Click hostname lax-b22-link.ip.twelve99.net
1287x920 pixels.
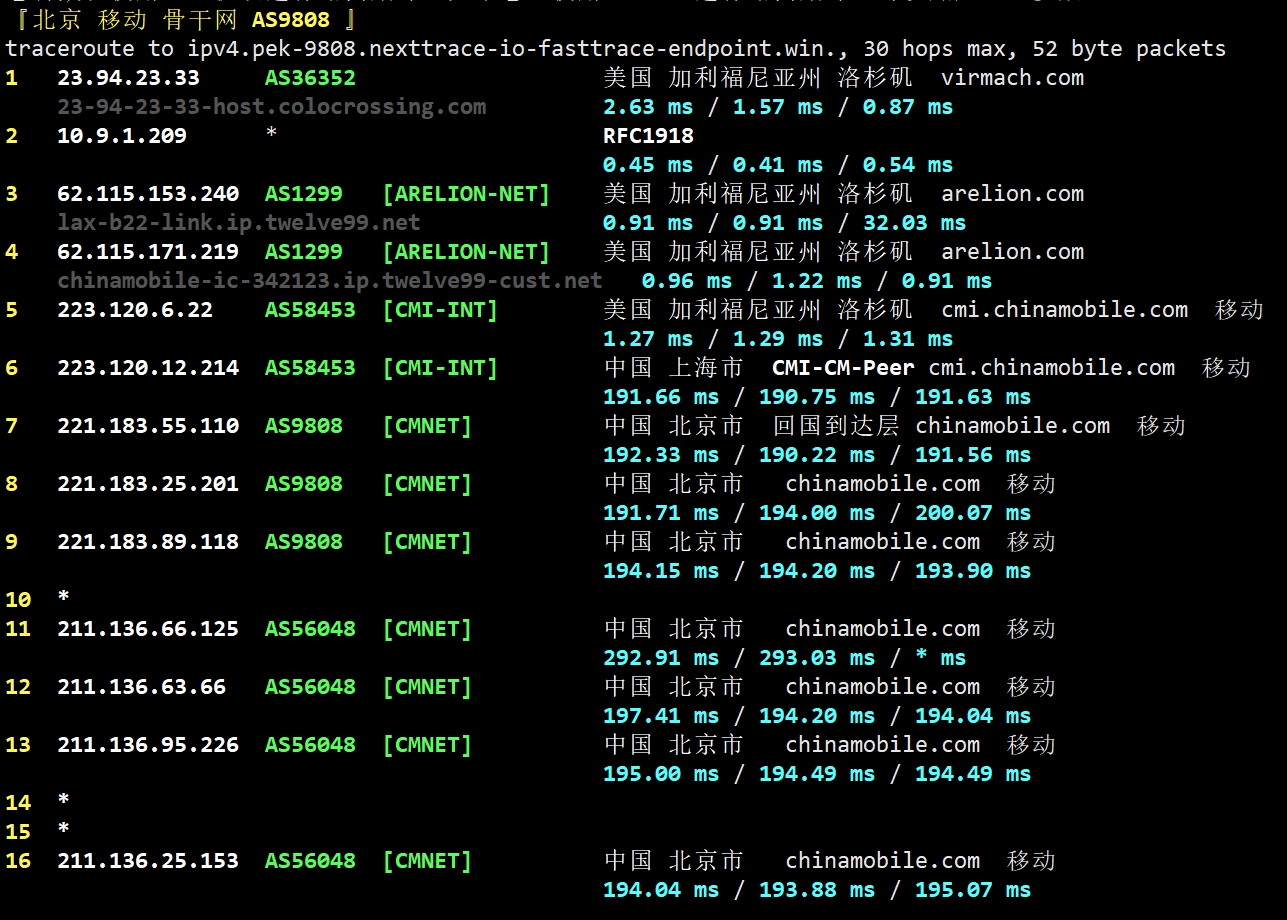tap(239, 223)
